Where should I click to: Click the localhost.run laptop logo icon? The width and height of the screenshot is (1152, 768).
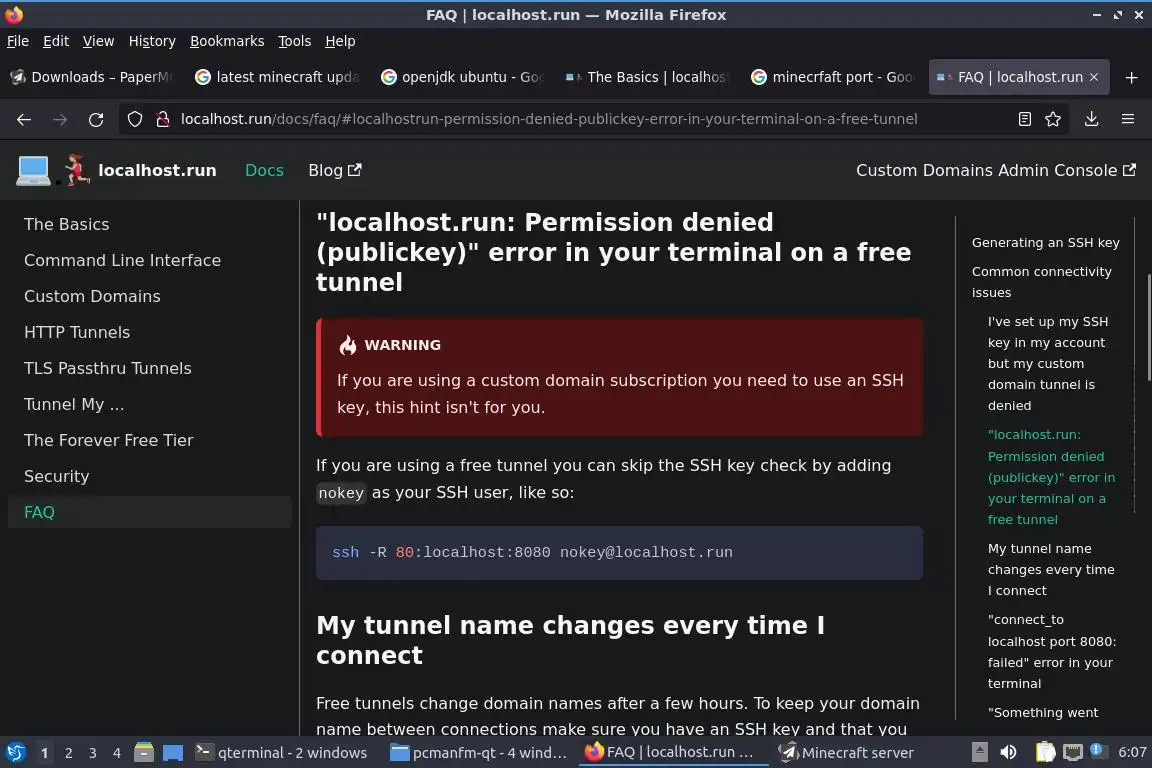point(34,171)
